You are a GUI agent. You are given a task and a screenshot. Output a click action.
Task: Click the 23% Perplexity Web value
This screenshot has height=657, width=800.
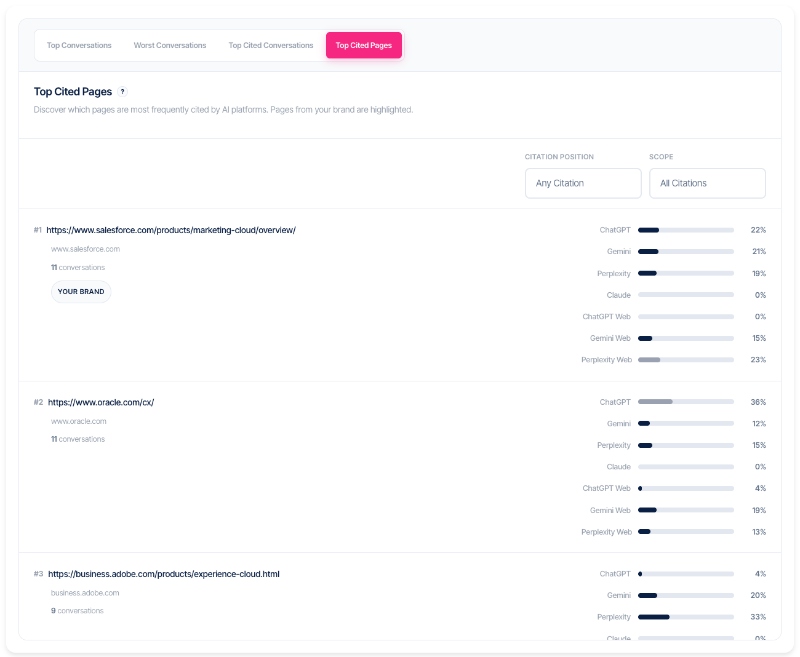tap(758, 360)
